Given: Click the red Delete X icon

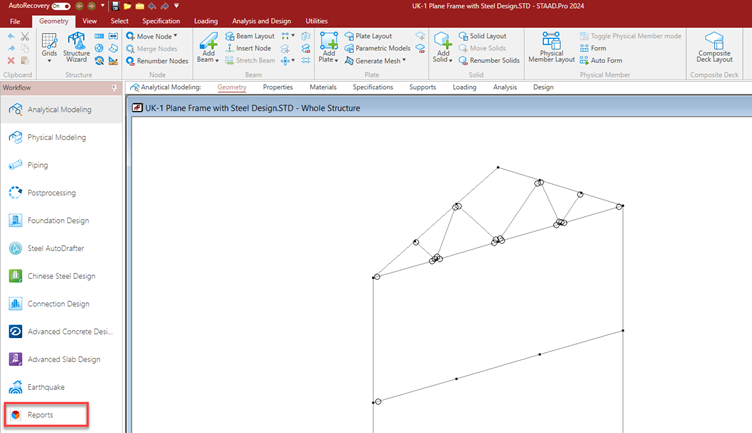Looking at the screenshot, I should pos(11,60).
